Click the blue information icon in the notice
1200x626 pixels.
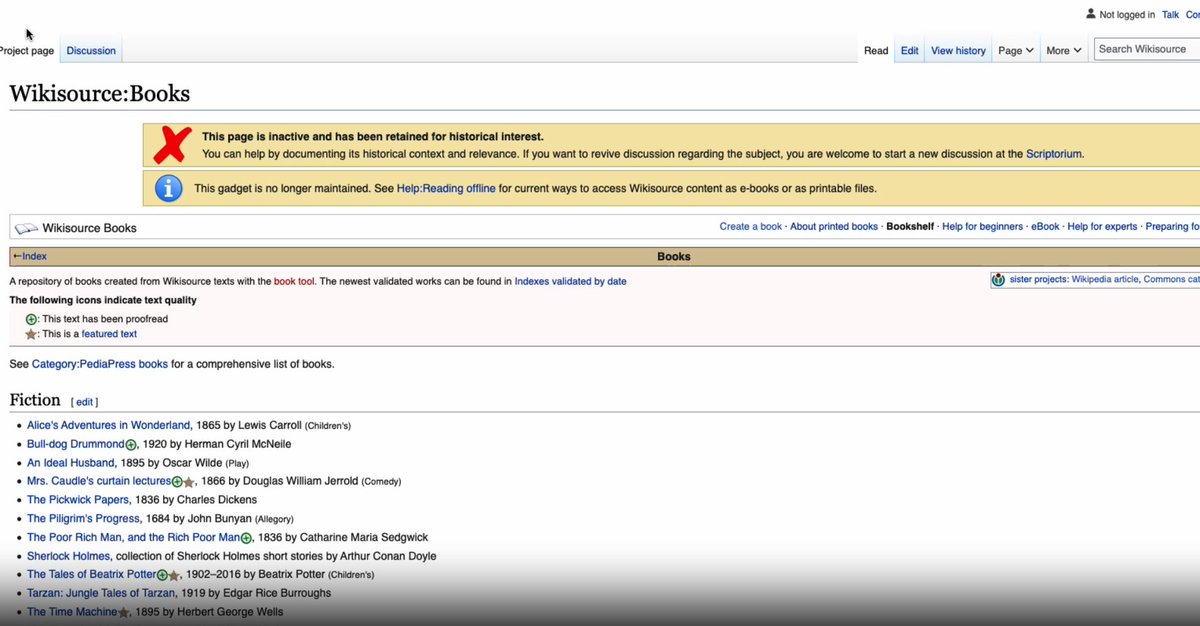coord(168,187)
